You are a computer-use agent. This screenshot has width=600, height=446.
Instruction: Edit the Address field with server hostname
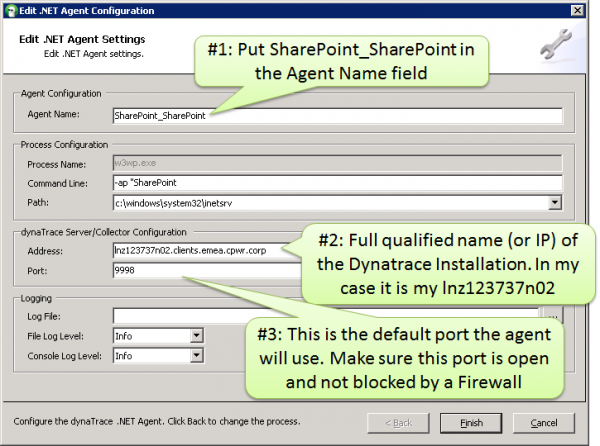tap(207, 251)
